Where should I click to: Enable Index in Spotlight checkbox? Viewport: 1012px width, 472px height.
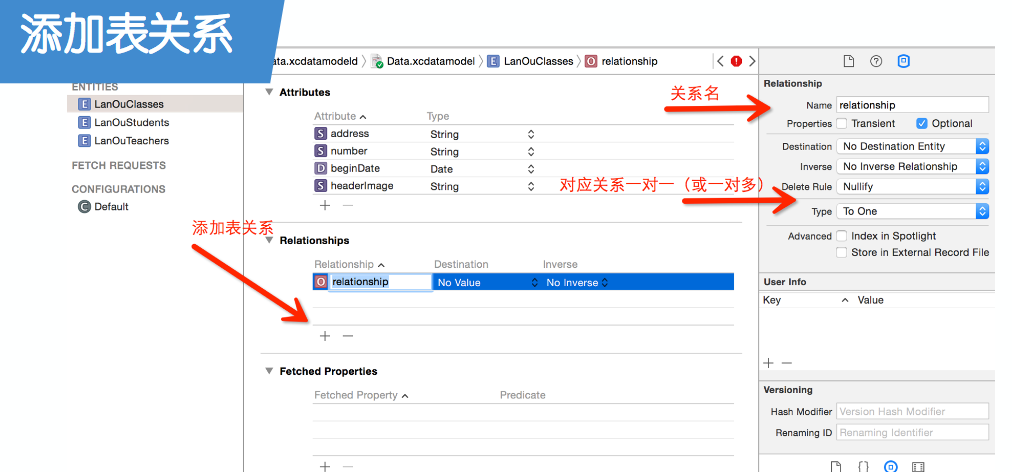842,236
